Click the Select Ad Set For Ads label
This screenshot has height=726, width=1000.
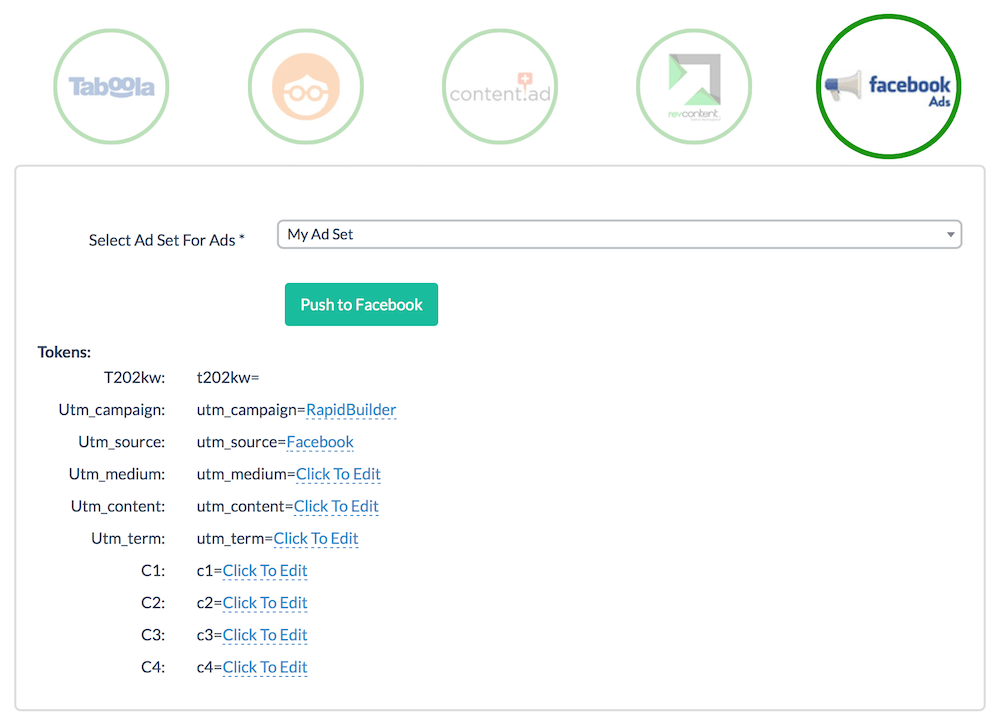166,241
